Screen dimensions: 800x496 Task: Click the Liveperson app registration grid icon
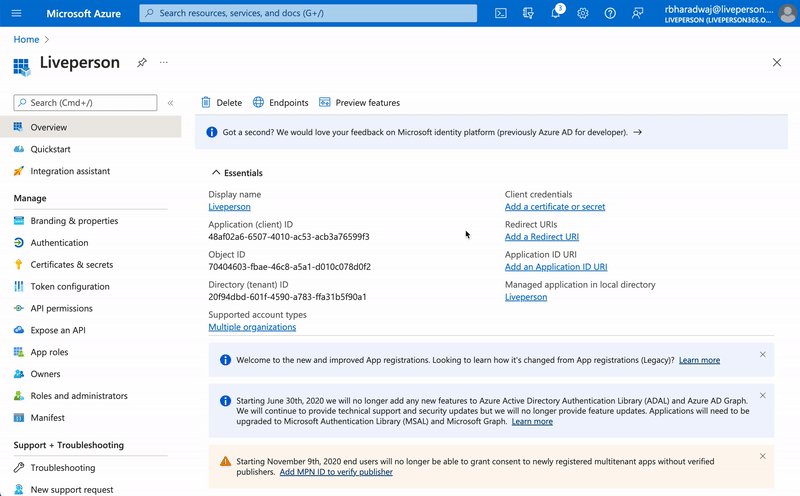(21, 66)
